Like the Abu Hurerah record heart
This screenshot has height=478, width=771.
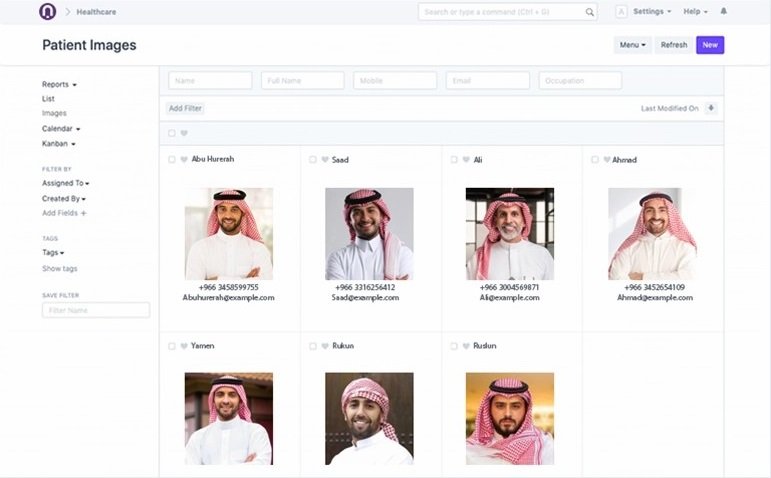click(184, 160)
